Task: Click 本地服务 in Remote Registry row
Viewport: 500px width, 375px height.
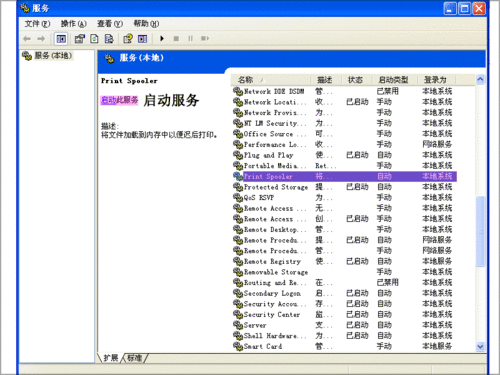Action: point(437,261)
